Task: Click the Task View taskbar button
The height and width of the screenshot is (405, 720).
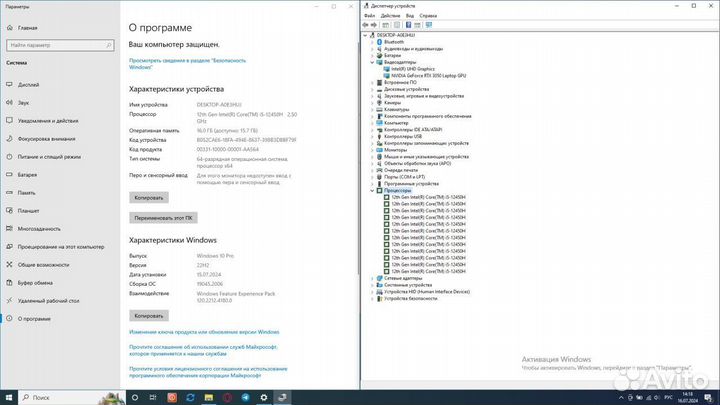Action: (x=153, y=398)
